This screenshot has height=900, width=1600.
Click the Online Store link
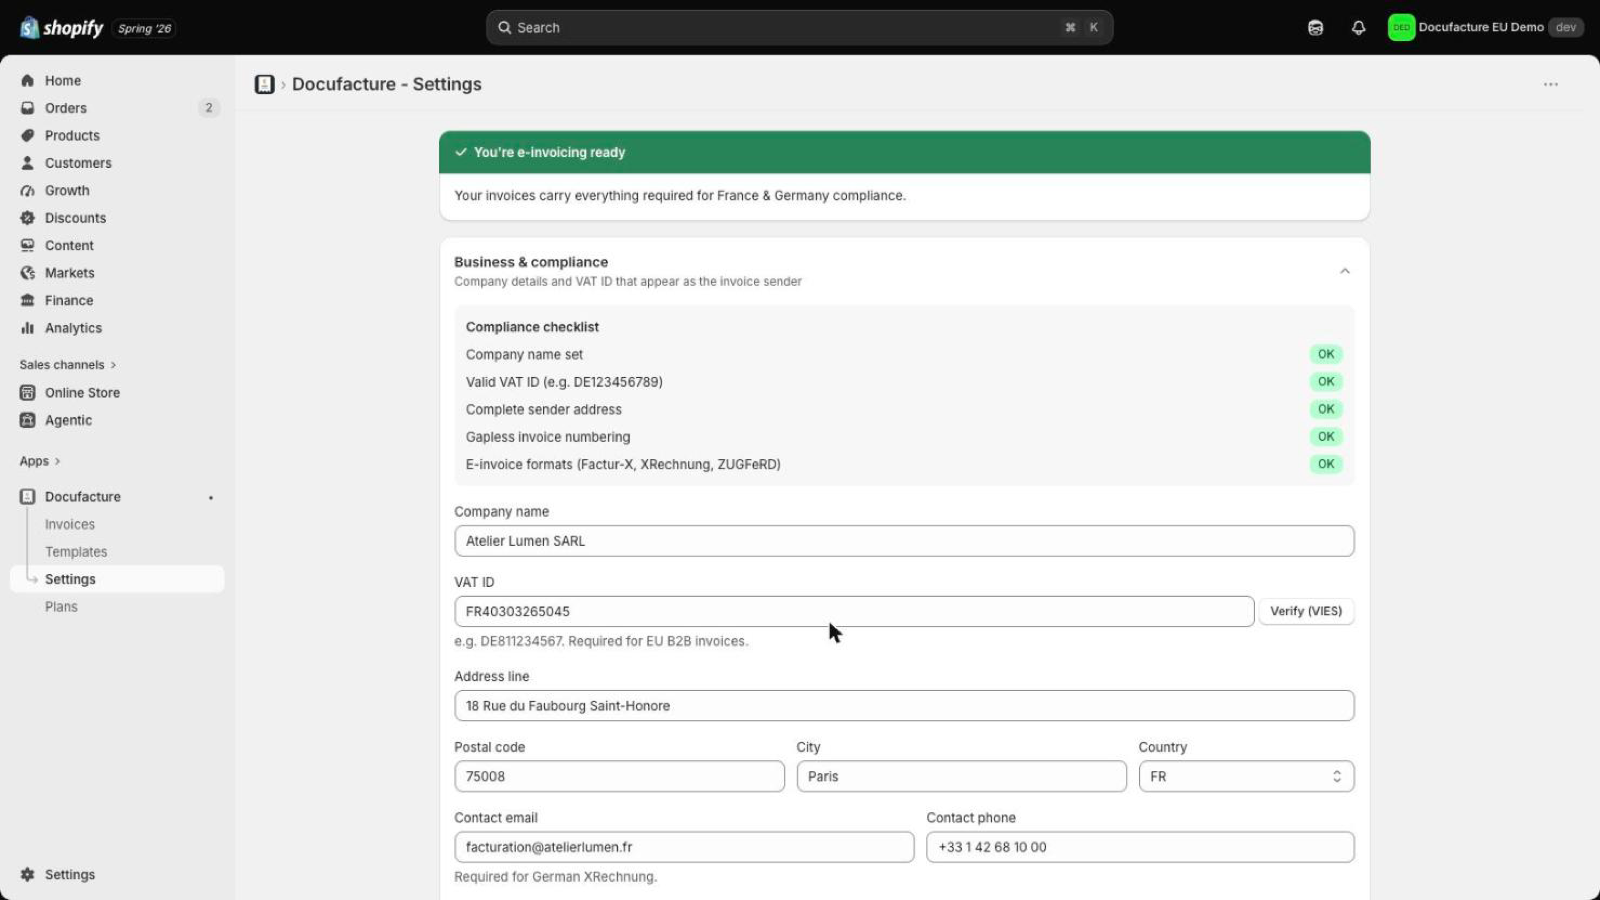pos(82,393)
